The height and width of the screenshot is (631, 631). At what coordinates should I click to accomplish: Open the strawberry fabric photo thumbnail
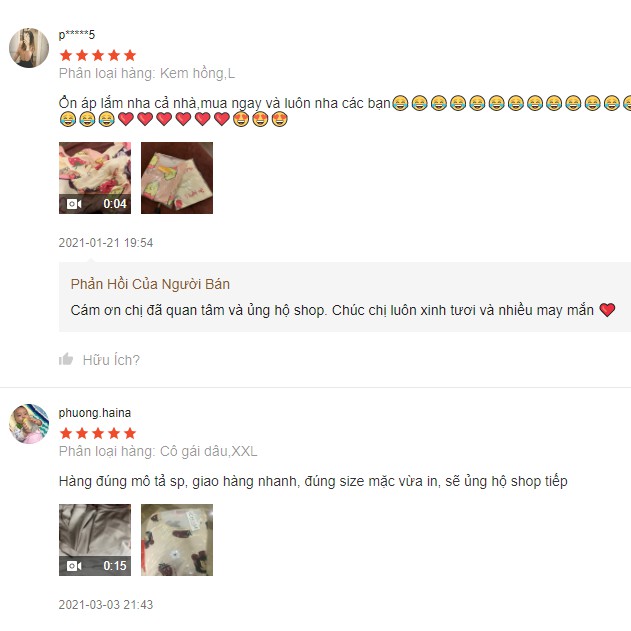(177, 540)
